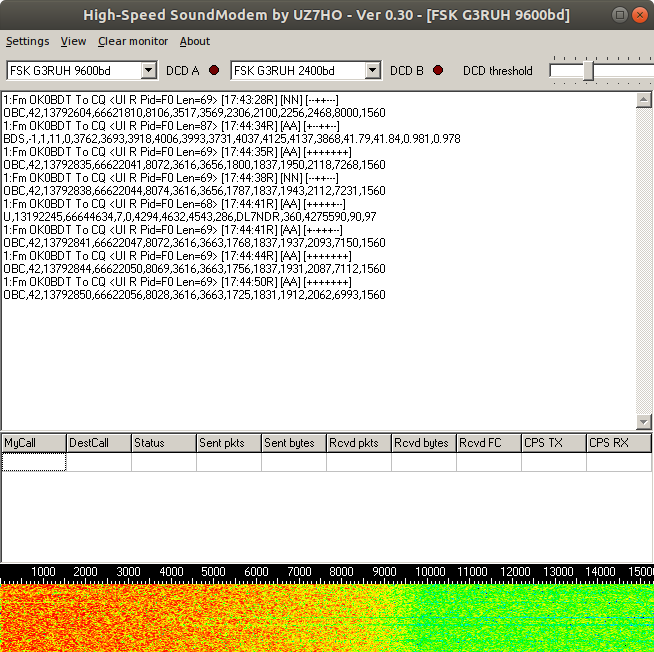Screen dimensions: 654x652
Task: Expand the FSK G3RUH 2400bd dropdown arrow
Action: 372,70
